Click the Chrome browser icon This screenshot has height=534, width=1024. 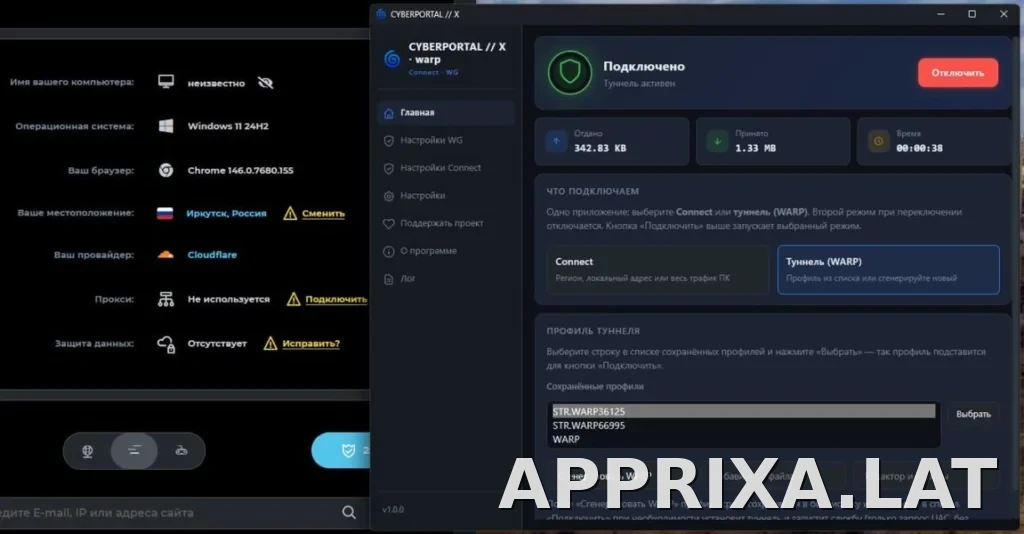(x=166, y=170)
